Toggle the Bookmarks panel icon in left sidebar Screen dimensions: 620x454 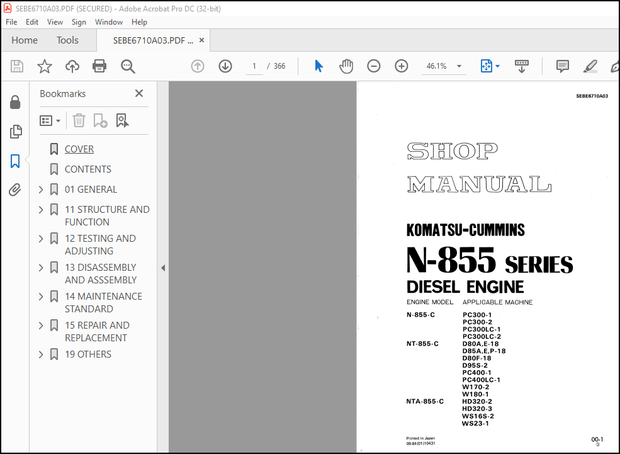15,161
